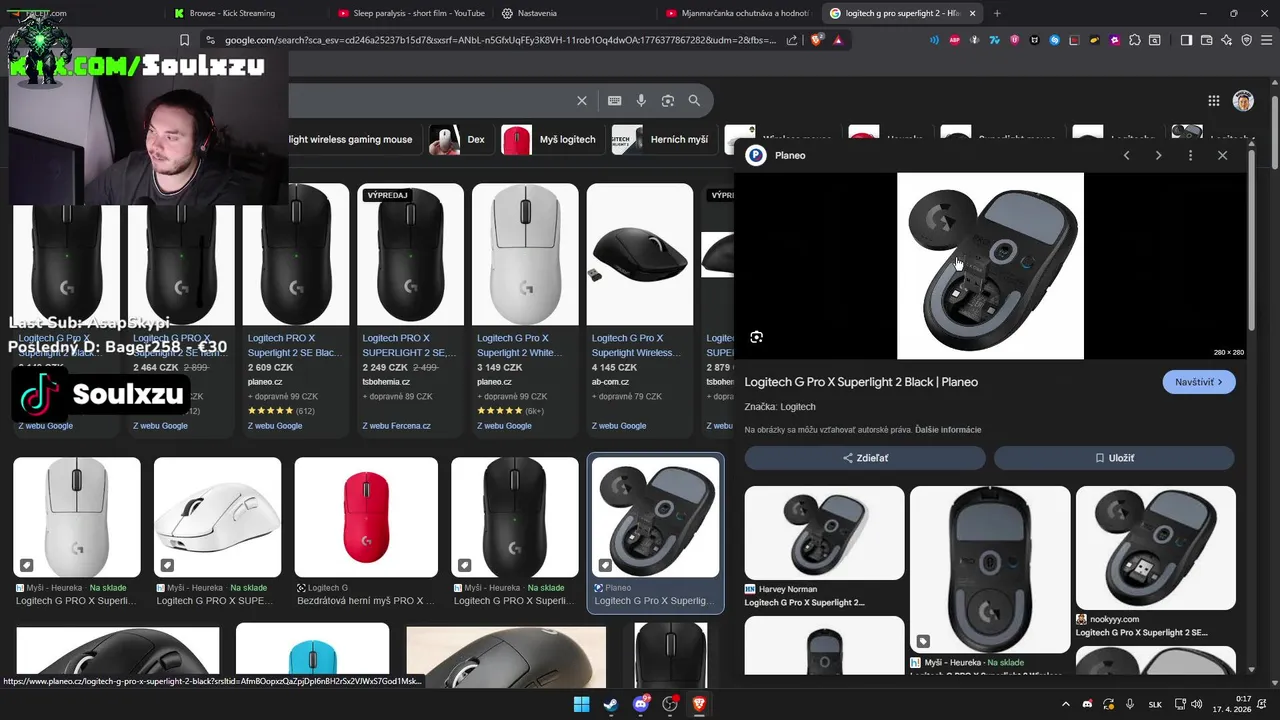Open the extensions puzzle menu
The height and width of the screenshot is (720, 1280).
pos(1135,40)
